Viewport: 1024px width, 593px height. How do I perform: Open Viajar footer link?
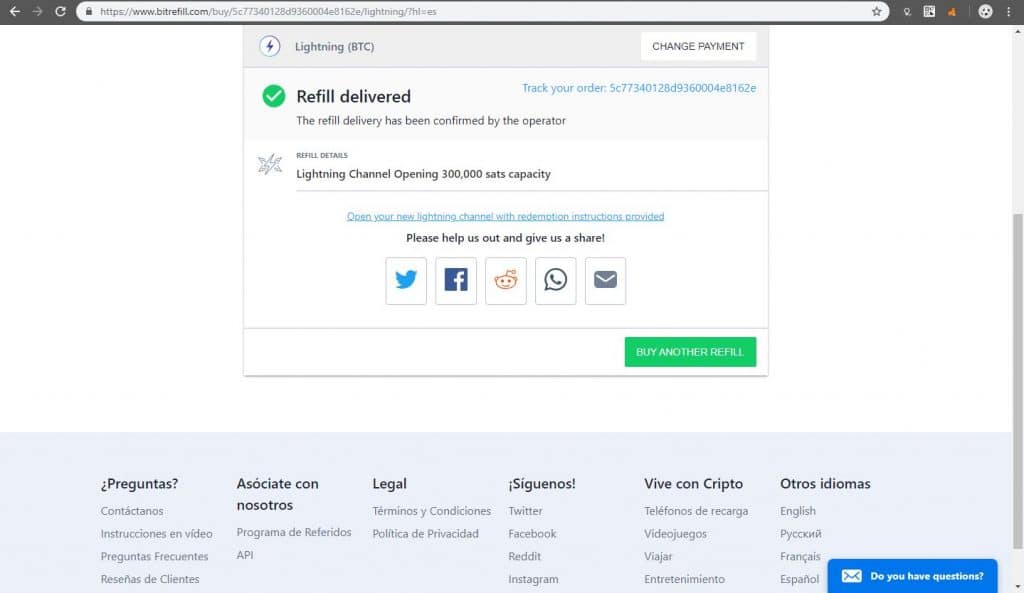coord(658,556)
